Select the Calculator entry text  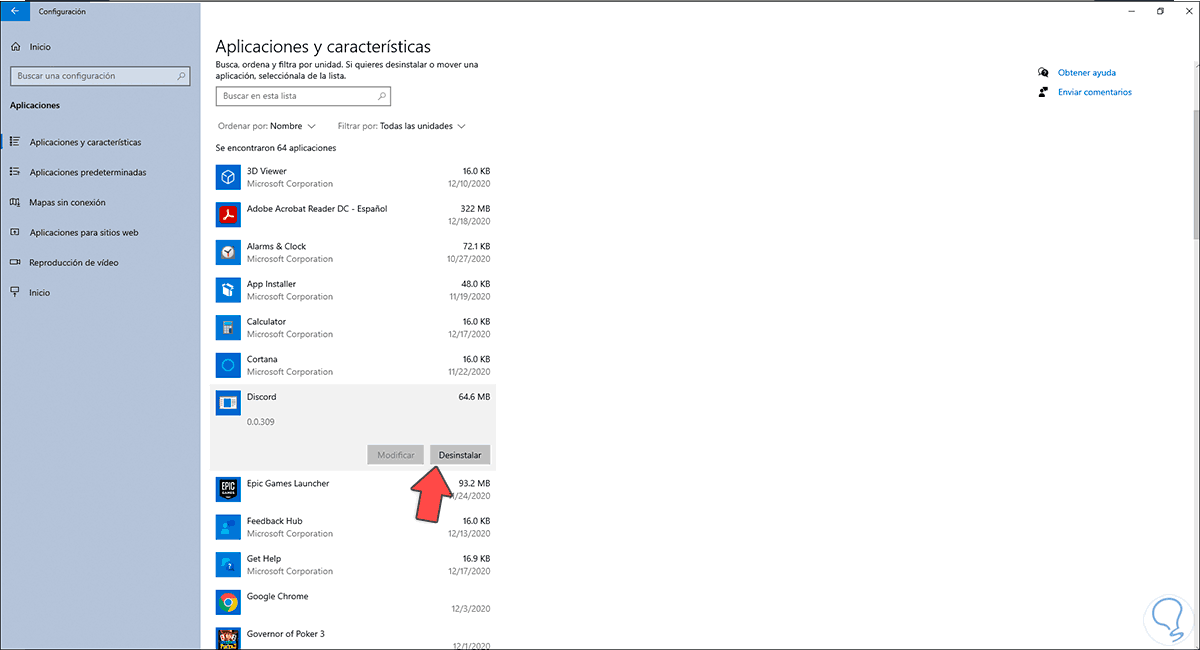click(266, 321)
